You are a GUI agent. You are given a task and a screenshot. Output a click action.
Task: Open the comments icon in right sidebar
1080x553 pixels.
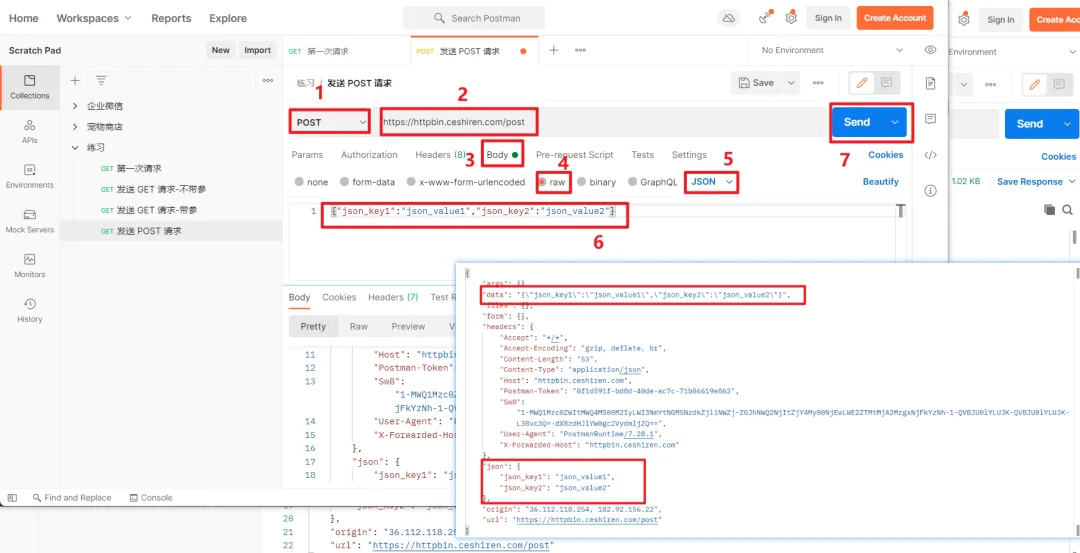(931, 119)
